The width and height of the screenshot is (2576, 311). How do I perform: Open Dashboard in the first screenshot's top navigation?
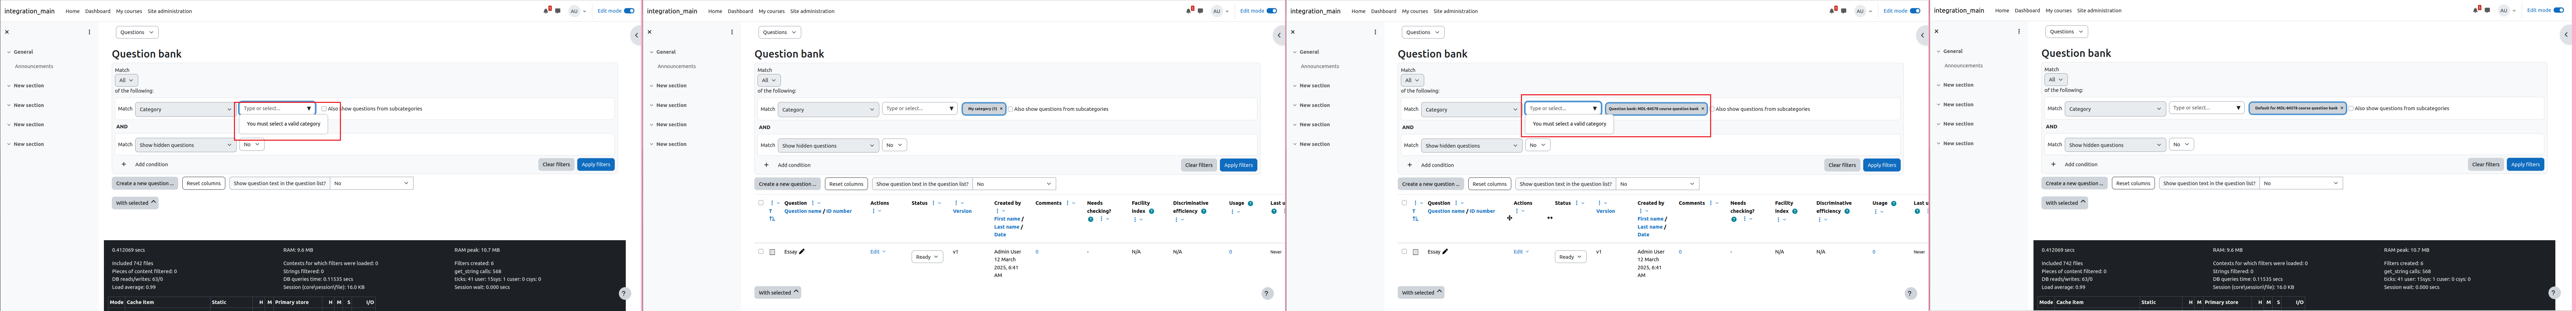click(98, 11)
